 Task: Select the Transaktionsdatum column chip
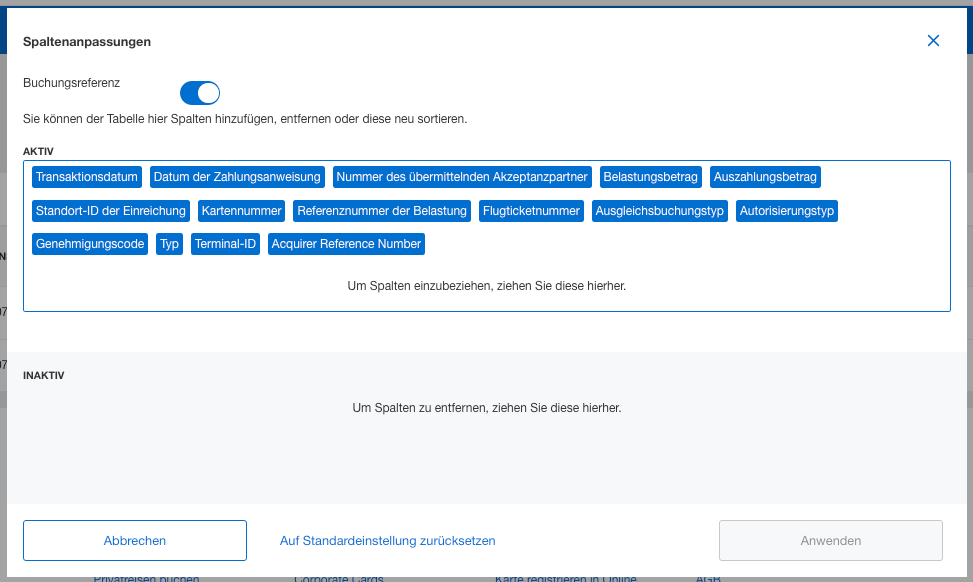click(x=86, y=177)
